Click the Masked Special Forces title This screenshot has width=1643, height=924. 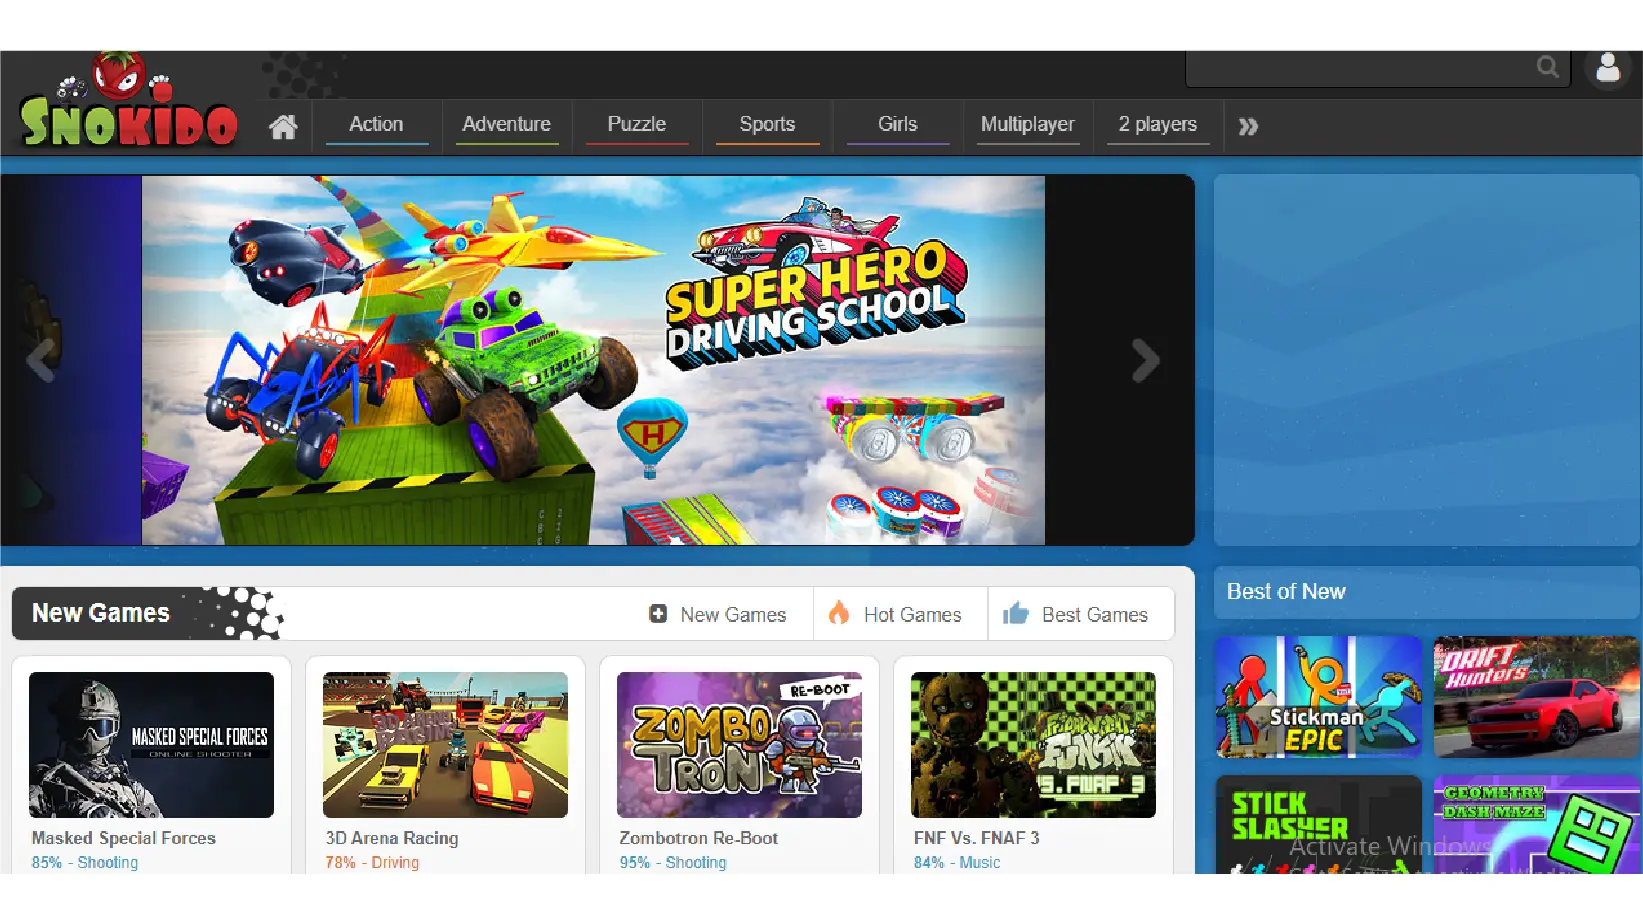click(x=124, y=838)
